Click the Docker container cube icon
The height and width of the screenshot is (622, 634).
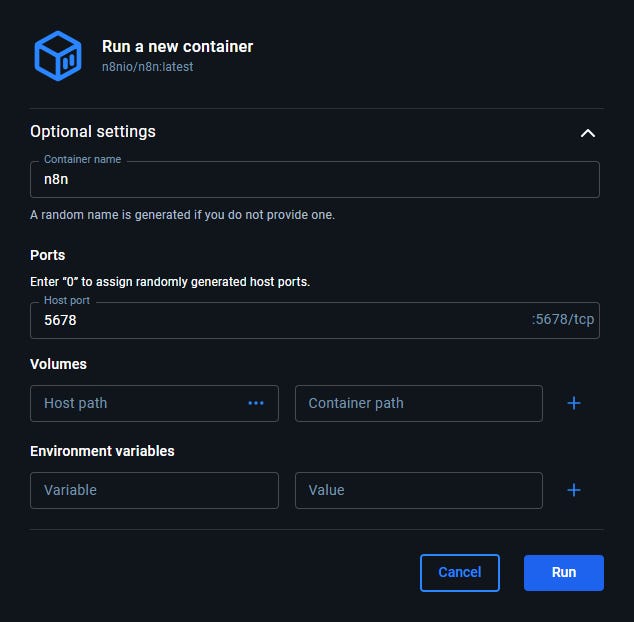[x=58, y=56]
